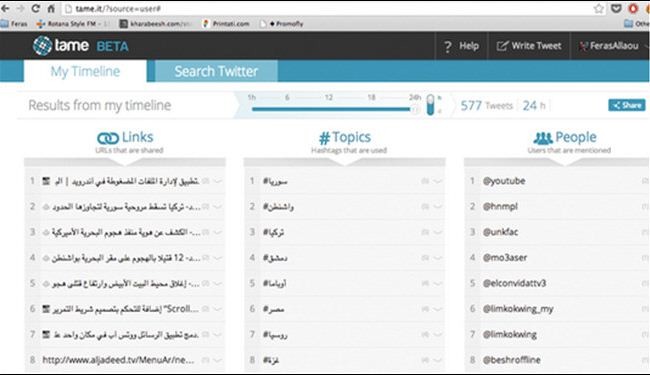Open the Promofly bookmark
650x375 pixels.
[282, 24]
